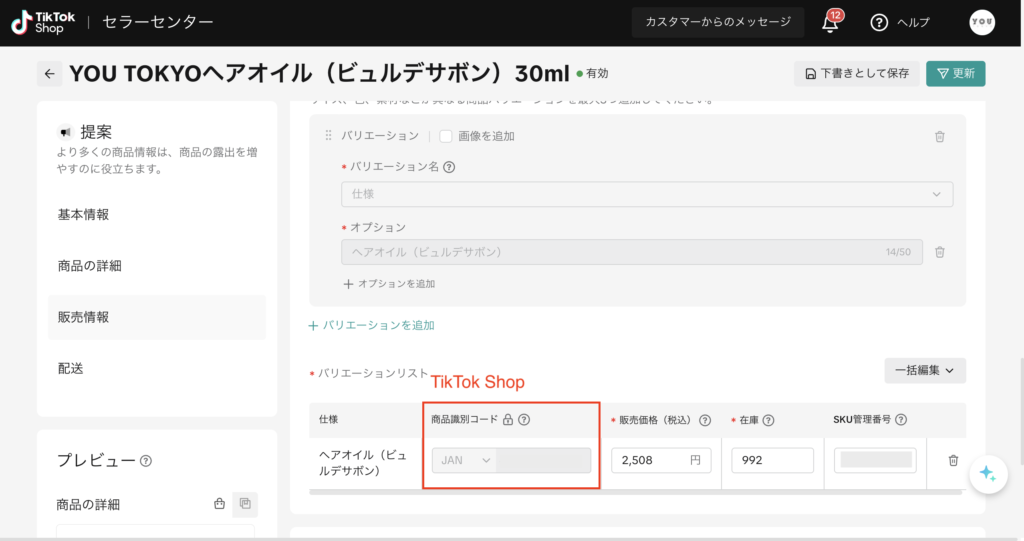Open the JAN code type dropdown

pyautogui.click(x=466, y=460)
